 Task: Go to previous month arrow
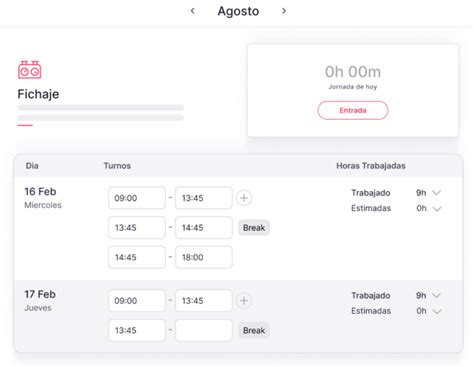coord(192,11)
